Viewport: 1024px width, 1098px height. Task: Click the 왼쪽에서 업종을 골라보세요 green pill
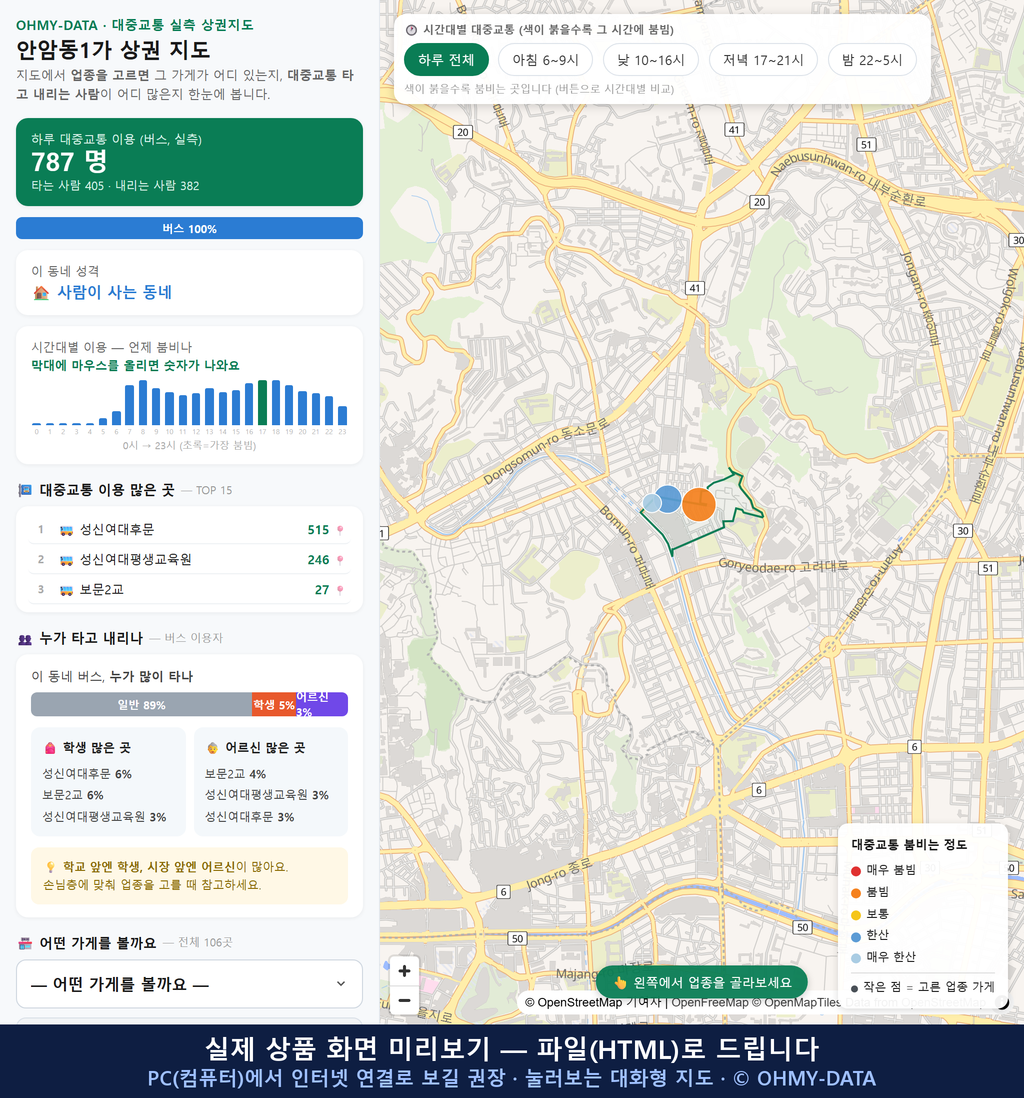tap(702, 982)
